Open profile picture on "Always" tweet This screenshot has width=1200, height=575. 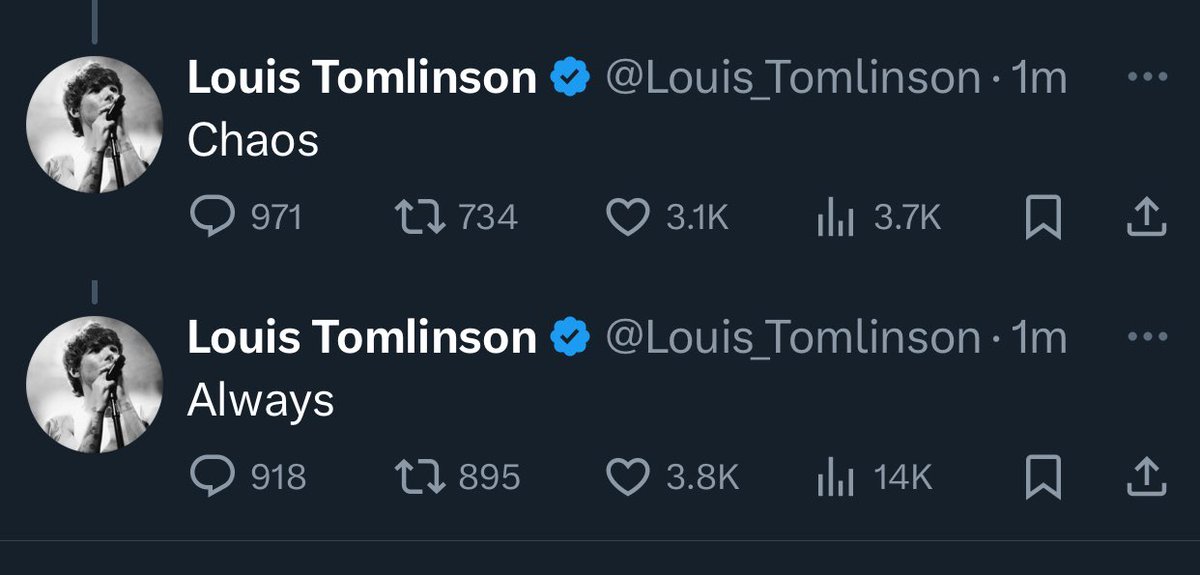coord(94,384)
